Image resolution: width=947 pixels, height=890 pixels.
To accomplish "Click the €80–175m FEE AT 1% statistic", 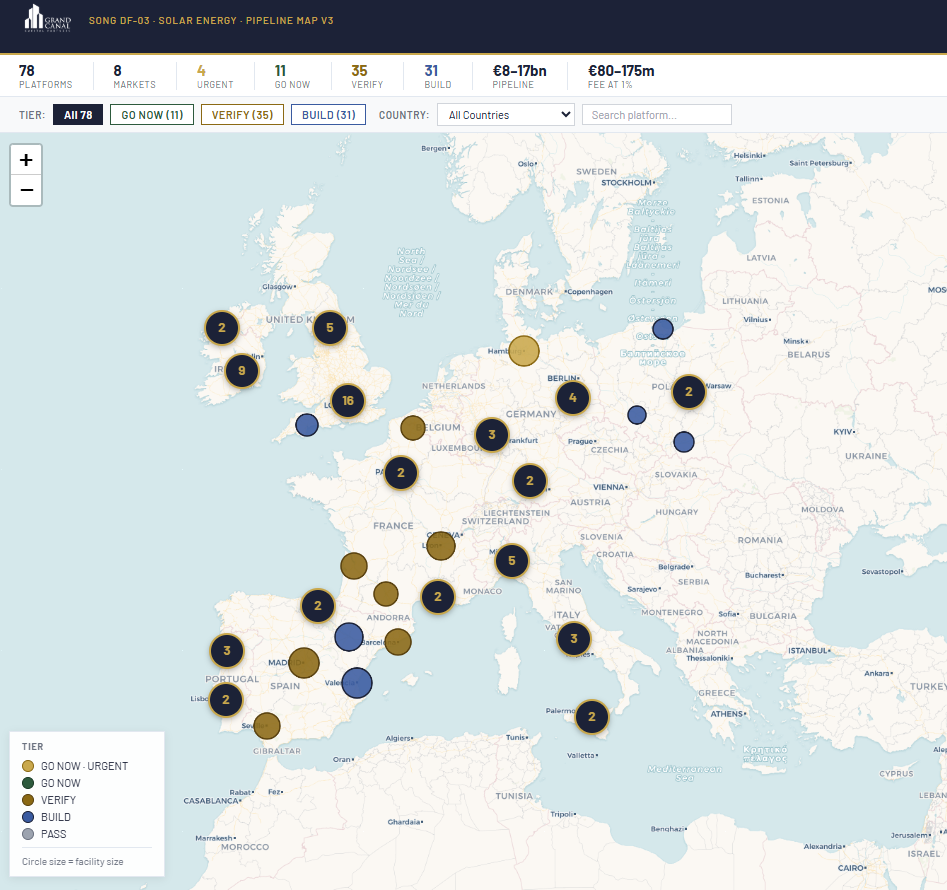I will [621, 77].
